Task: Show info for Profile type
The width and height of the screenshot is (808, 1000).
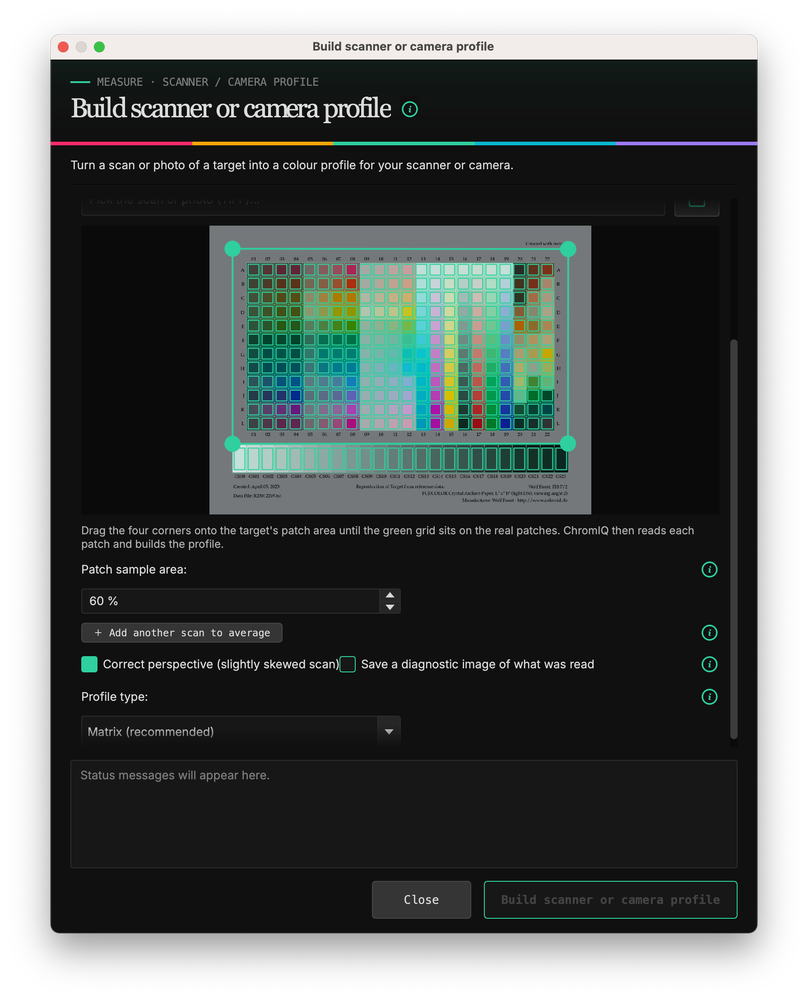Action: [x=709, y=697]
